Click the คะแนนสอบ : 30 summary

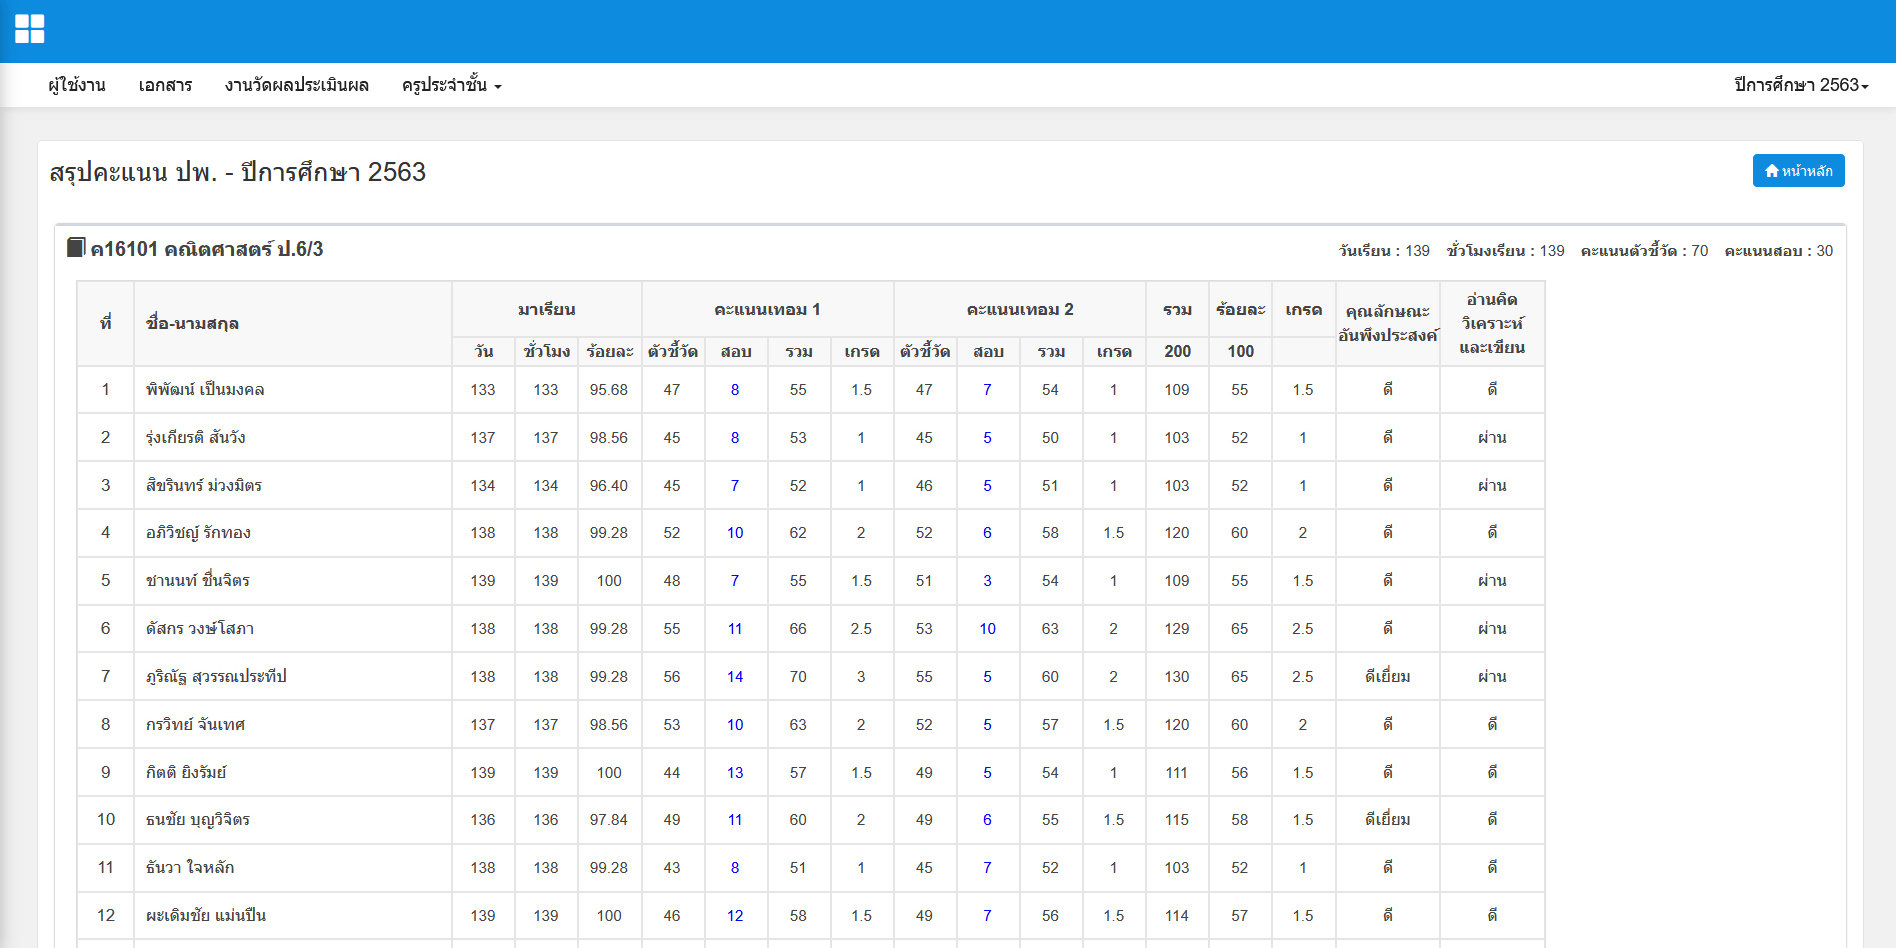(1779, 251)
